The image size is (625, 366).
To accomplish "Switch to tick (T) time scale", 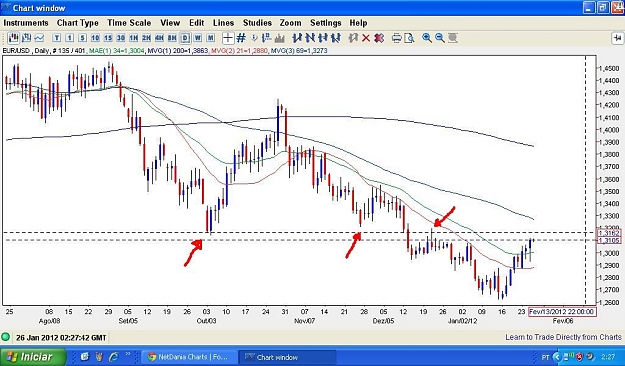I will (57, 38).
